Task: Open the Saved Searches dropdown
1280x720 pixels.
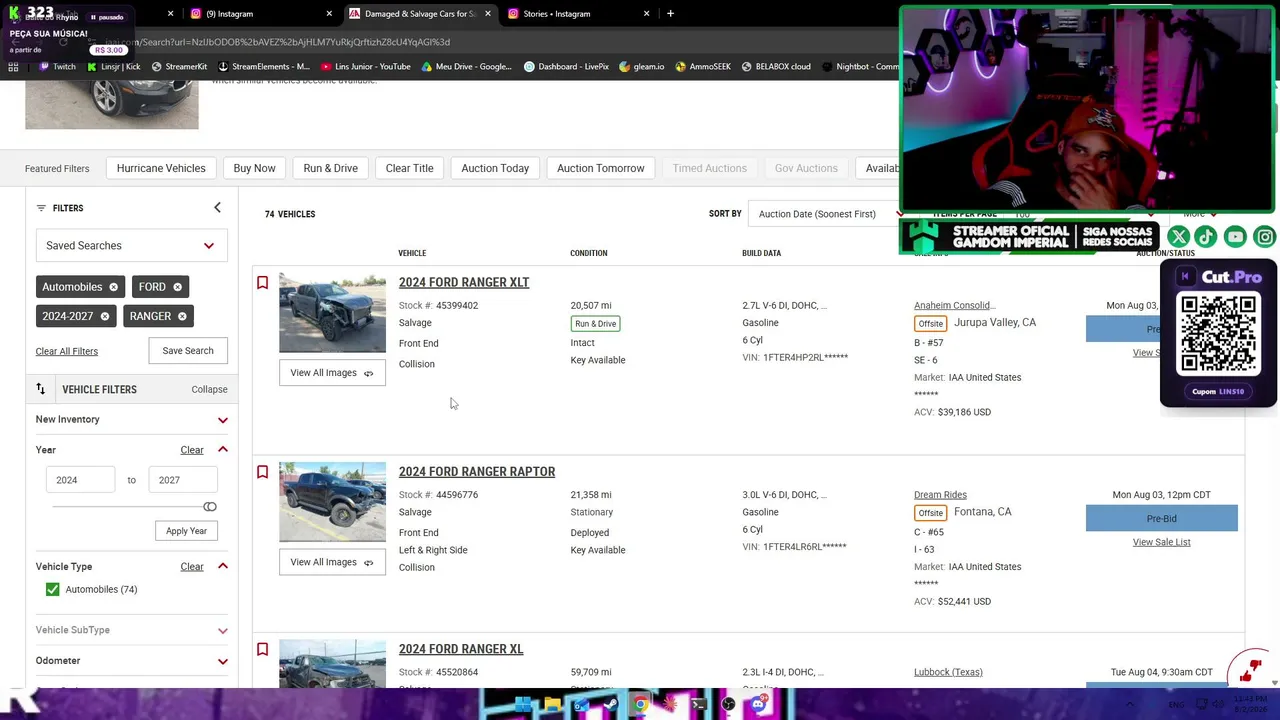Action: tap(131, 246)
